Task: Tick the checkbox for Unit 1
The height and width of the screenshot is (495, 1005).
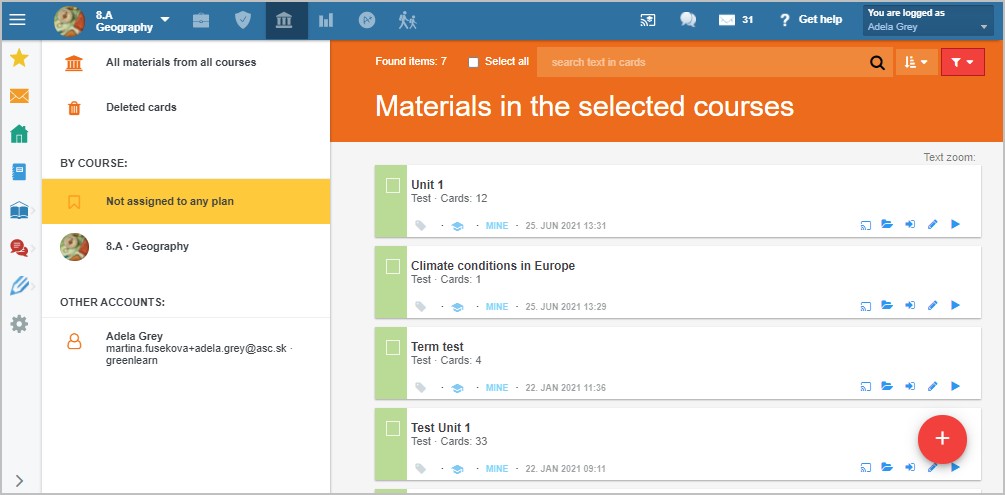Action: click(393, 186)
